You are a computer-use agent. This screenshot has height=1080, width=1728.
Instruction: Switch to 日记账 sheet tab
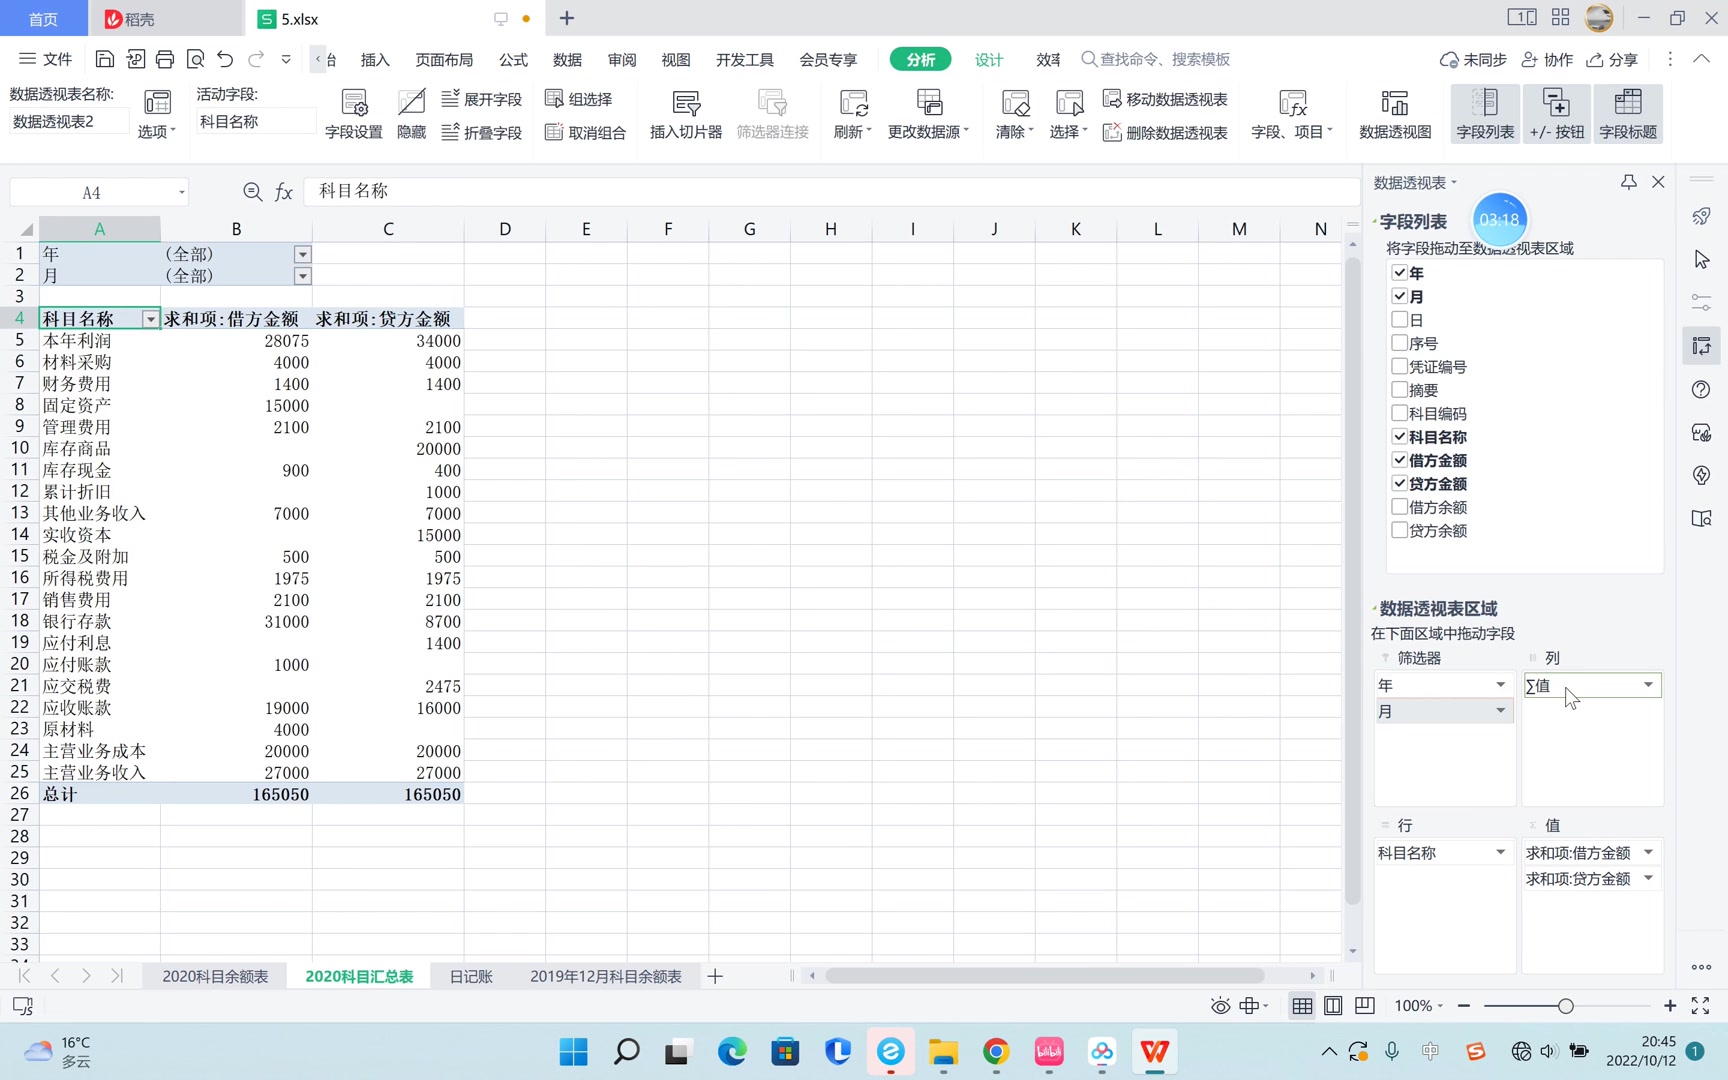pyautogui.click(x=471, y=976)
